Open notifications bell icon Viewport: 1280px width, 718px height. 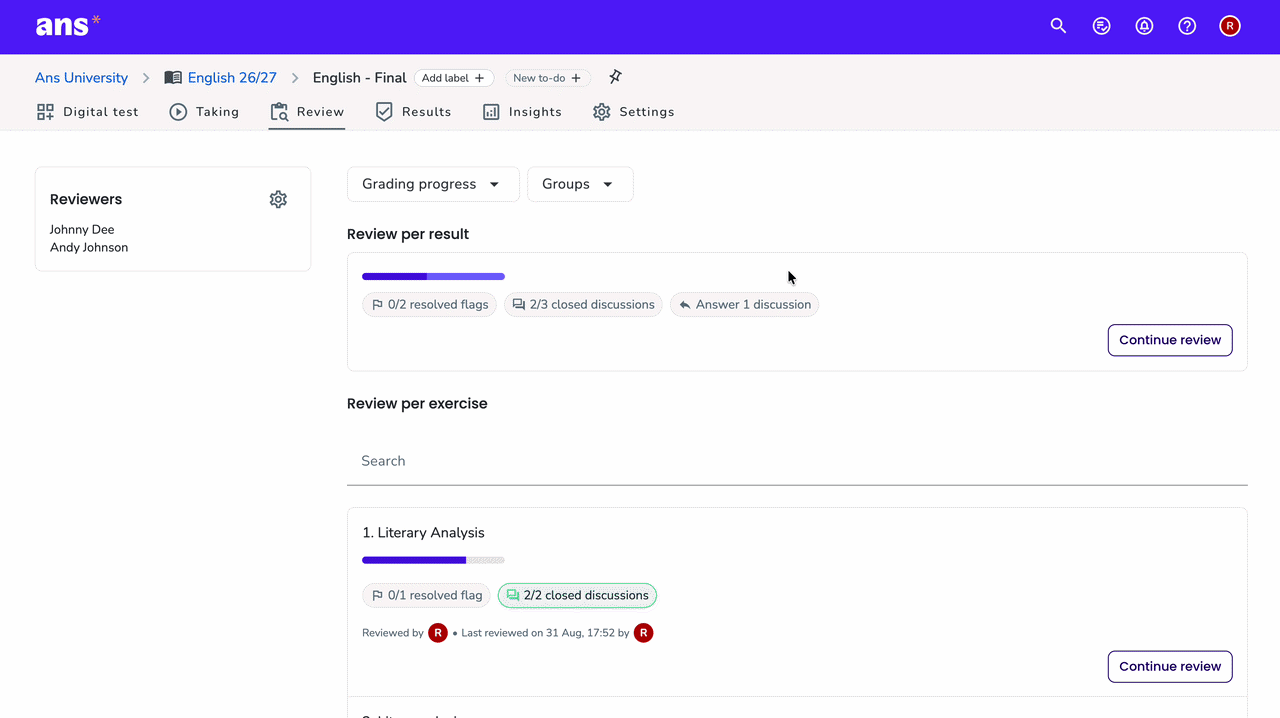(1144, 26)
